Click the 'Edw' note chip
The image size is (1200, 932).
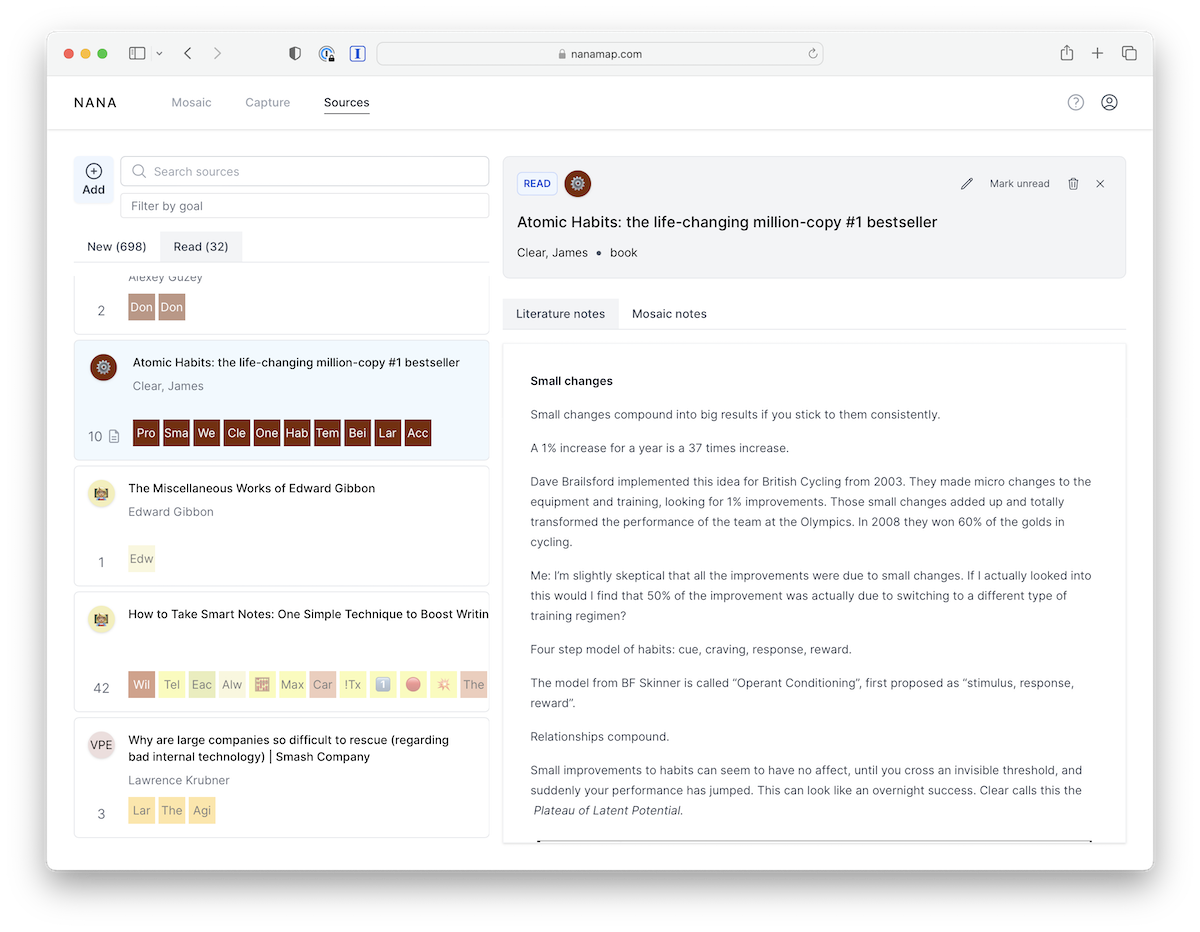tap(142, 559)
